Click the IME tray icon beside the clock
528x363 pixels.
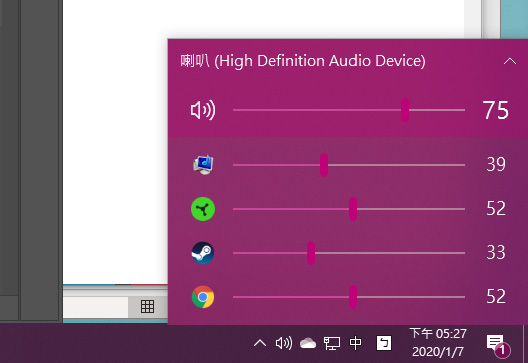click(384, 343)
